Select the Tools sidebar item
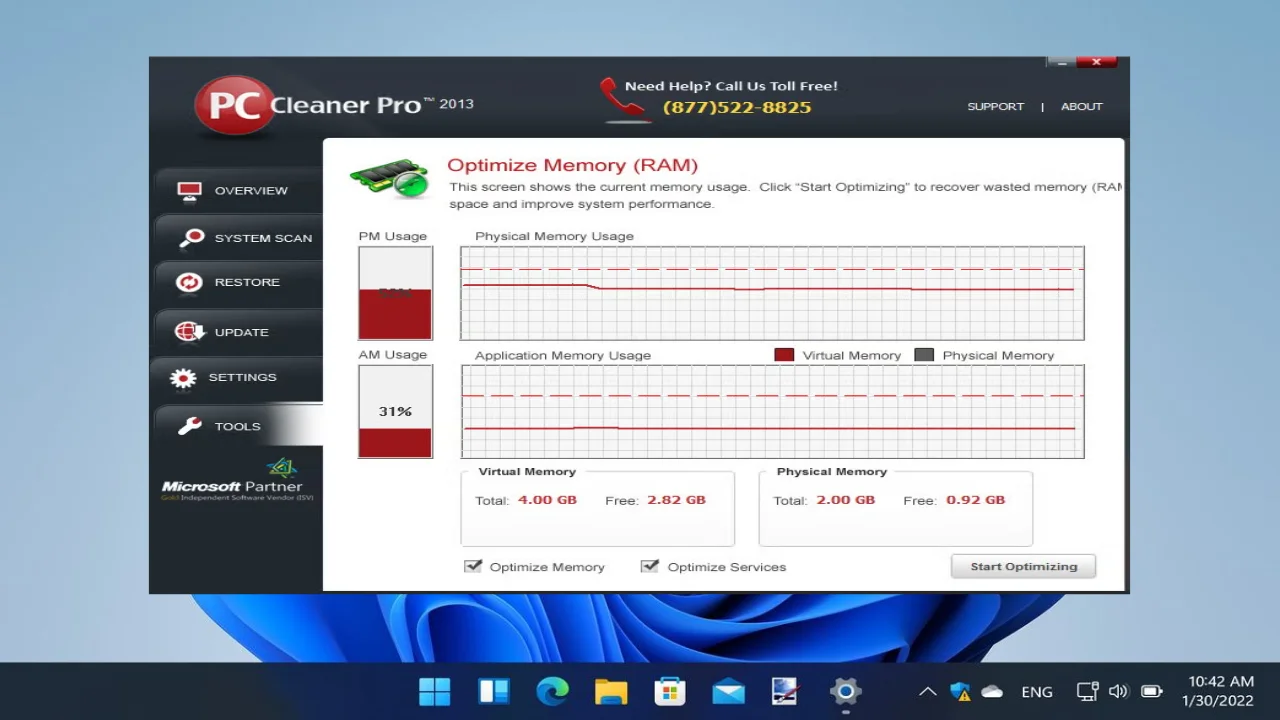 (238, 426)
